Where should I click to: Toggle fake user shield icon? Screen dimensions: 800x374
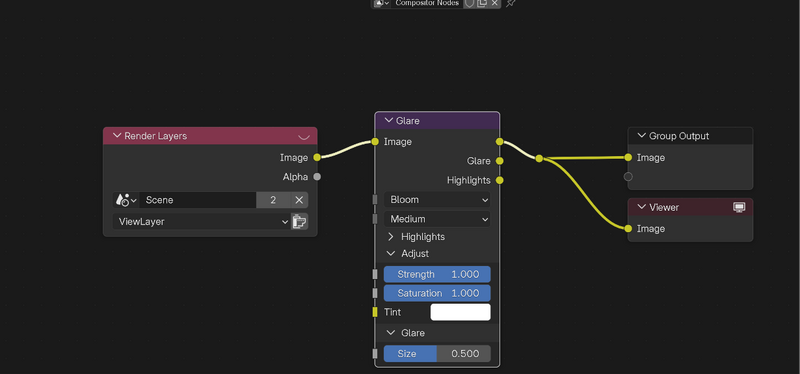pyautogui.click(x=469, y=3)
